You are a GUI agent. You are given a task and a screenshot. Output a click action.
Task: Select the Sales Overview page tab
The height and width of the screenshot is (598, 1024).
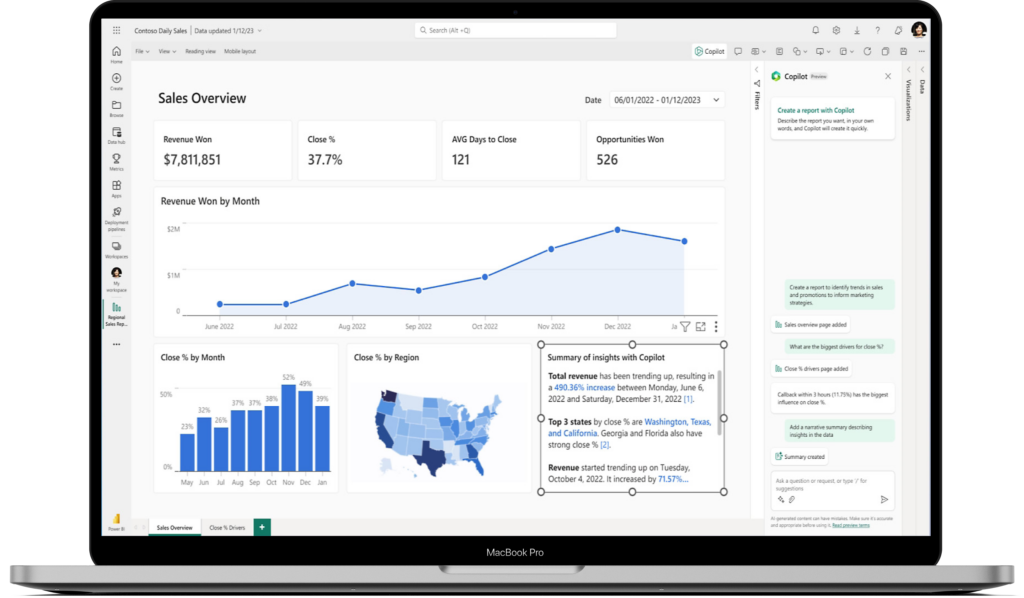pos(174,527)
